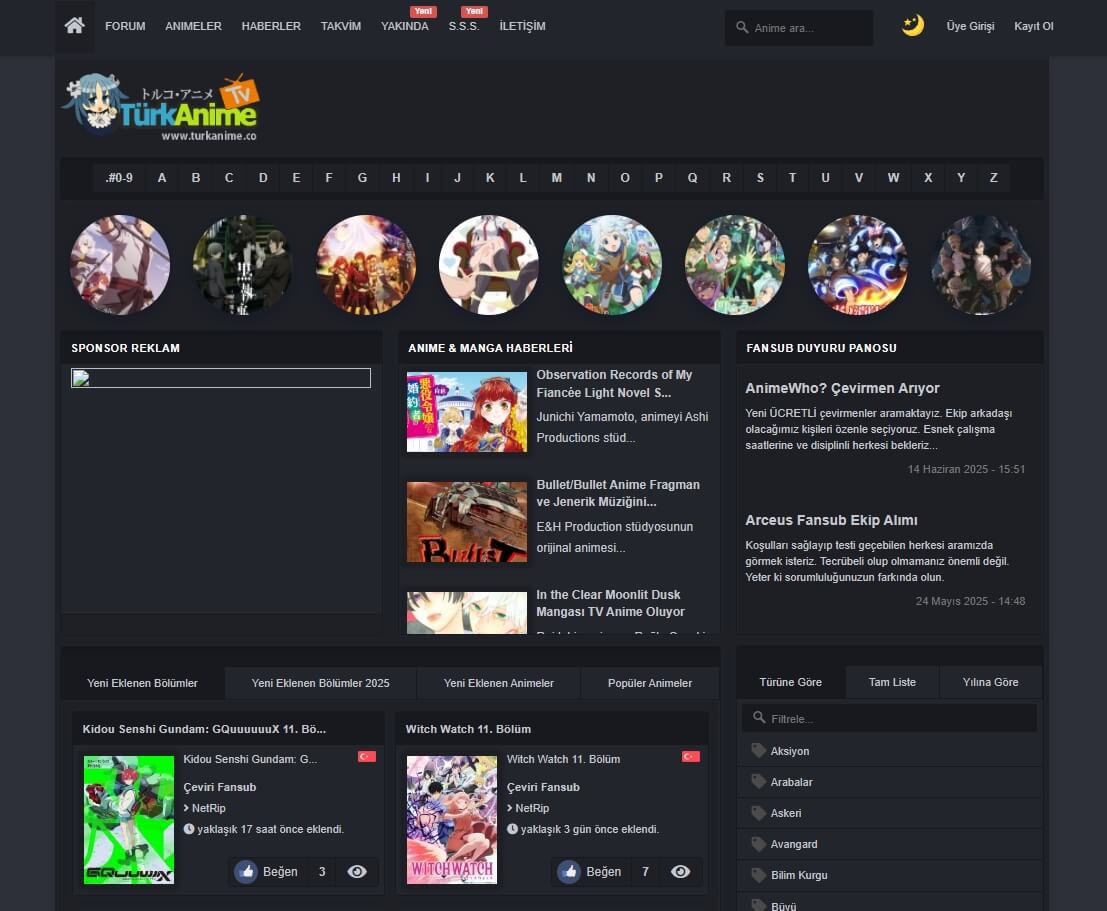Toggle the night mode moon icon

tap(913, 25)
